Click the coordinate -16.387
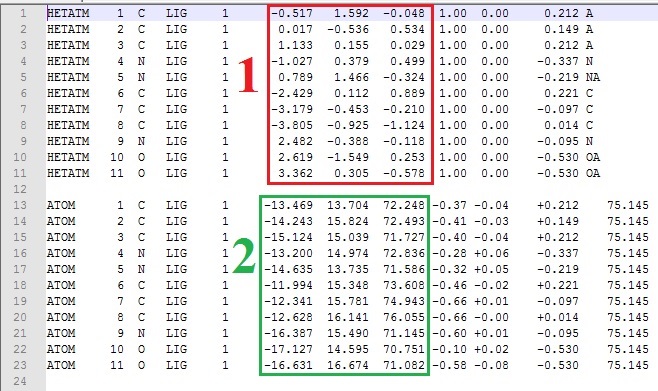658x391 pixels. coord(289,333)
